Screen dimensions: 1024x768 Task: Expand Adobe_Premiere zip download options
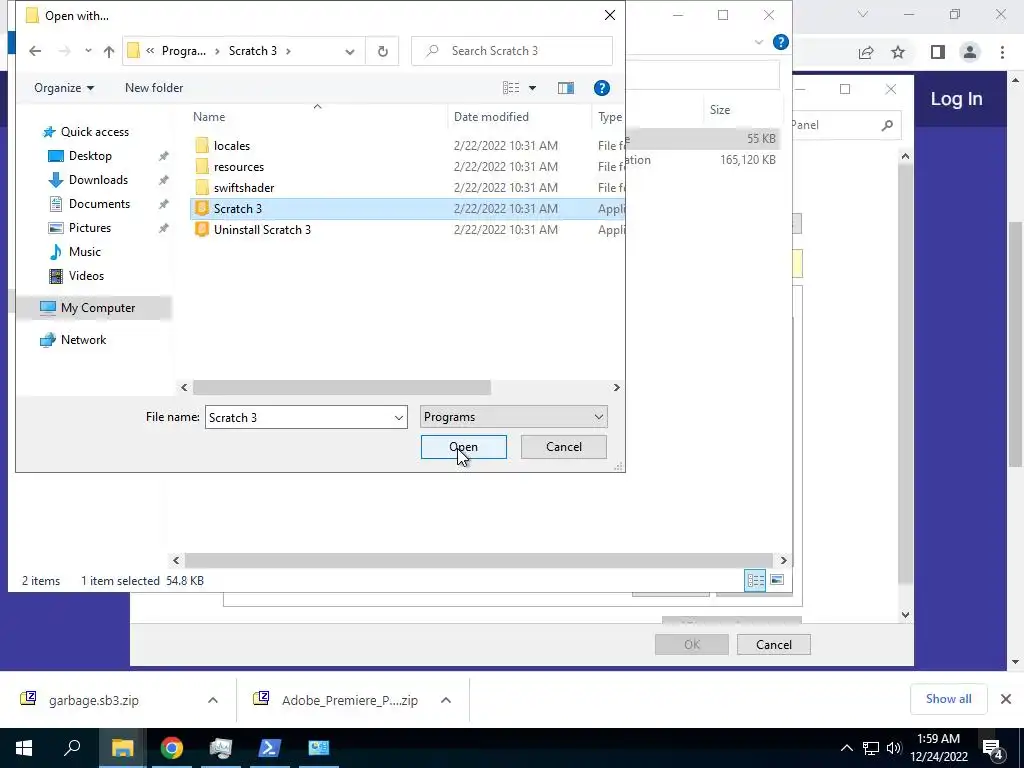click(446, 700)
